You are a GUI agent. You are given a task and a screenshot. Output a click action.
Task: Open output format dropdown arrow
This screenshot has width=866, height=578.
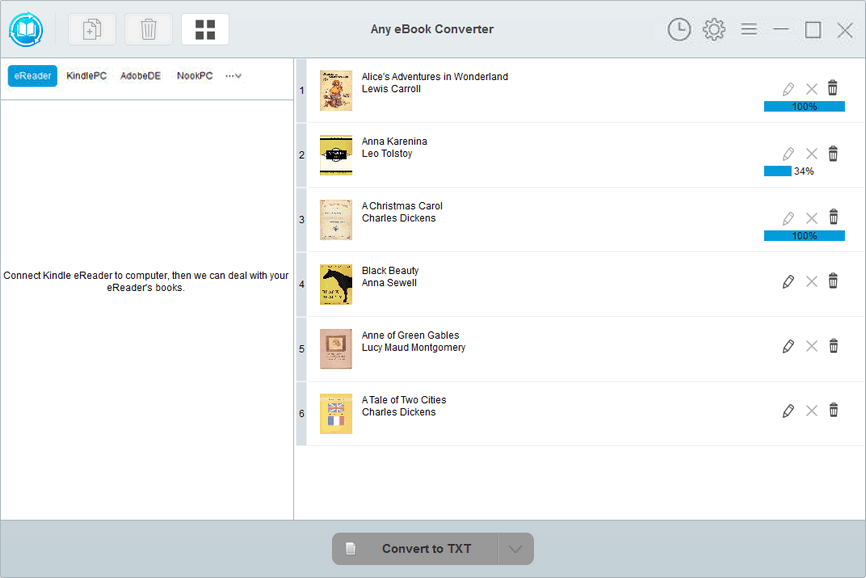pyautogui.click(x=515, y=549)
